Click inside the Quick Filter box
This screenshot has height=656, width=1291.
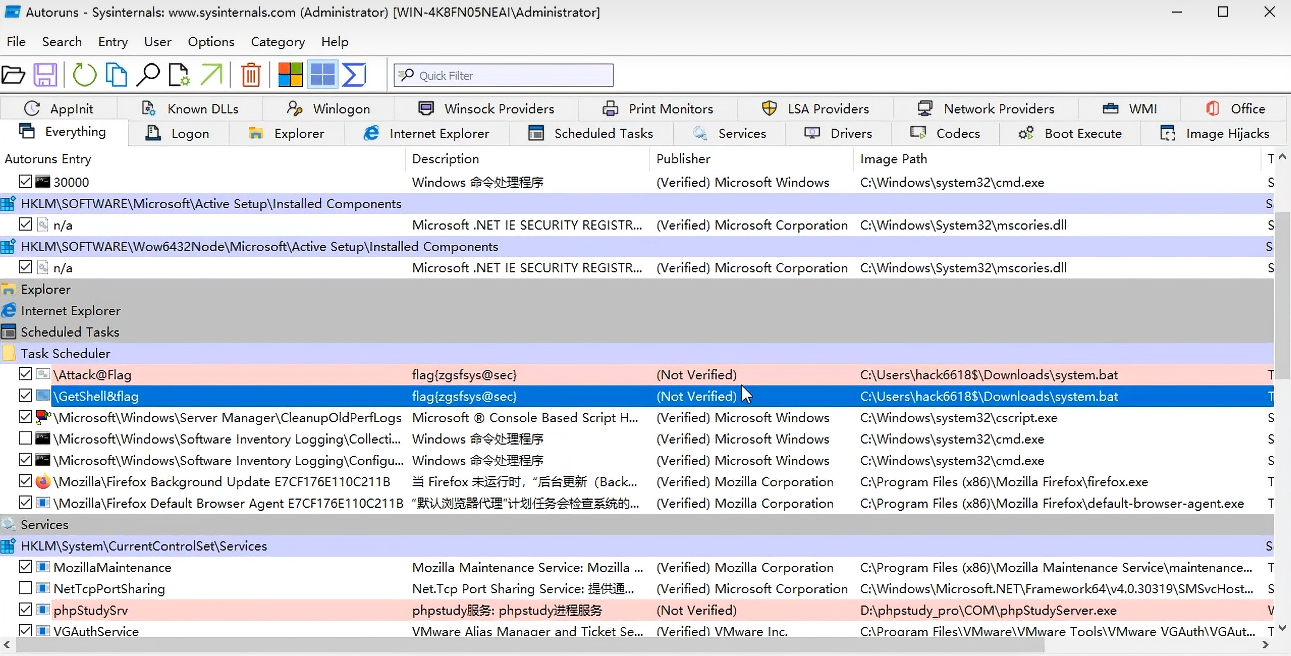point(504,76)
